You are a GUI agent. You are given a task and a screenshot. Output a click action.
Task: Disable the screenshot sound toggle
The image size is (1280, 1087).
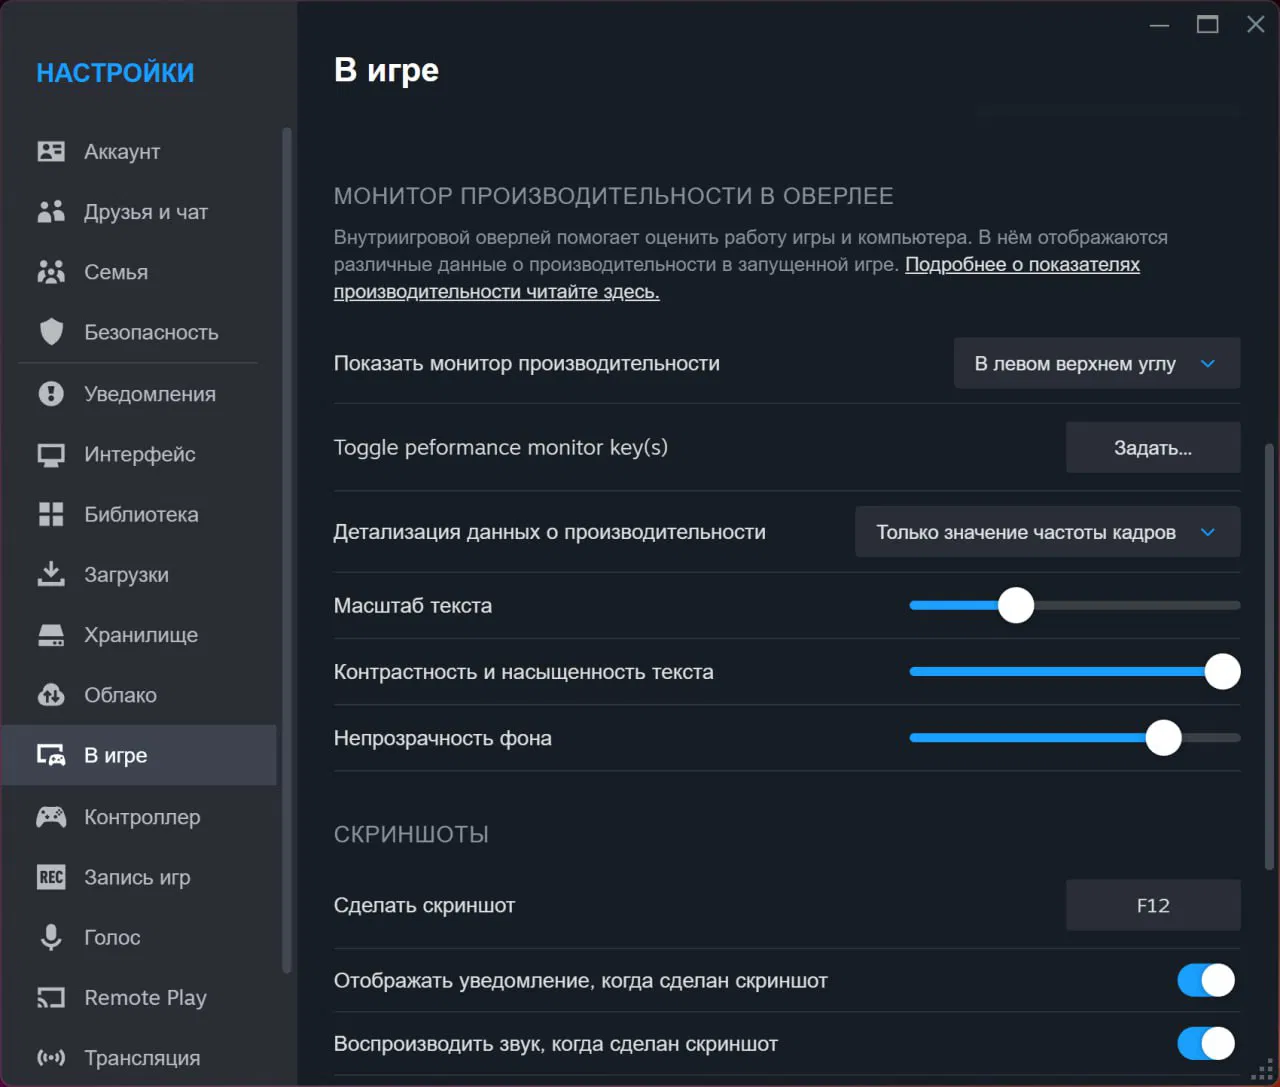(x=1206, y=1044)
